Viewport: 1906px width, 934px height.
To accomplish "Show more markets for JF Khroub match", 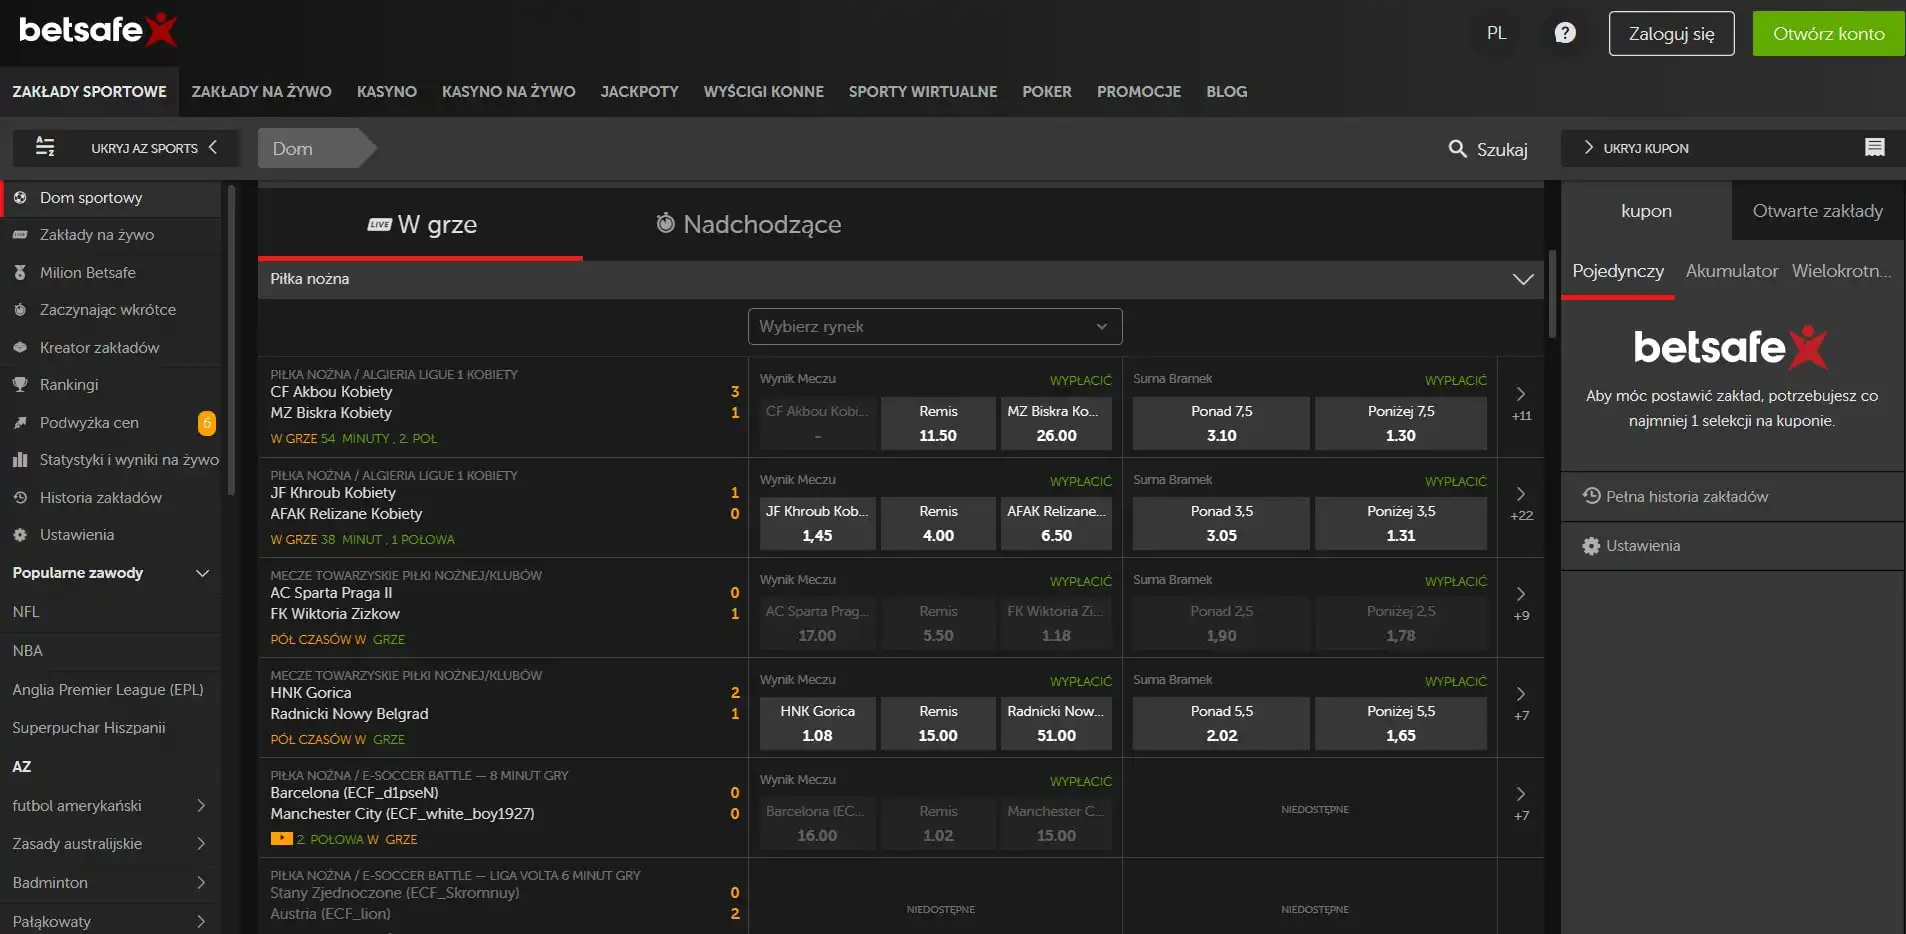I will 1521,504.
